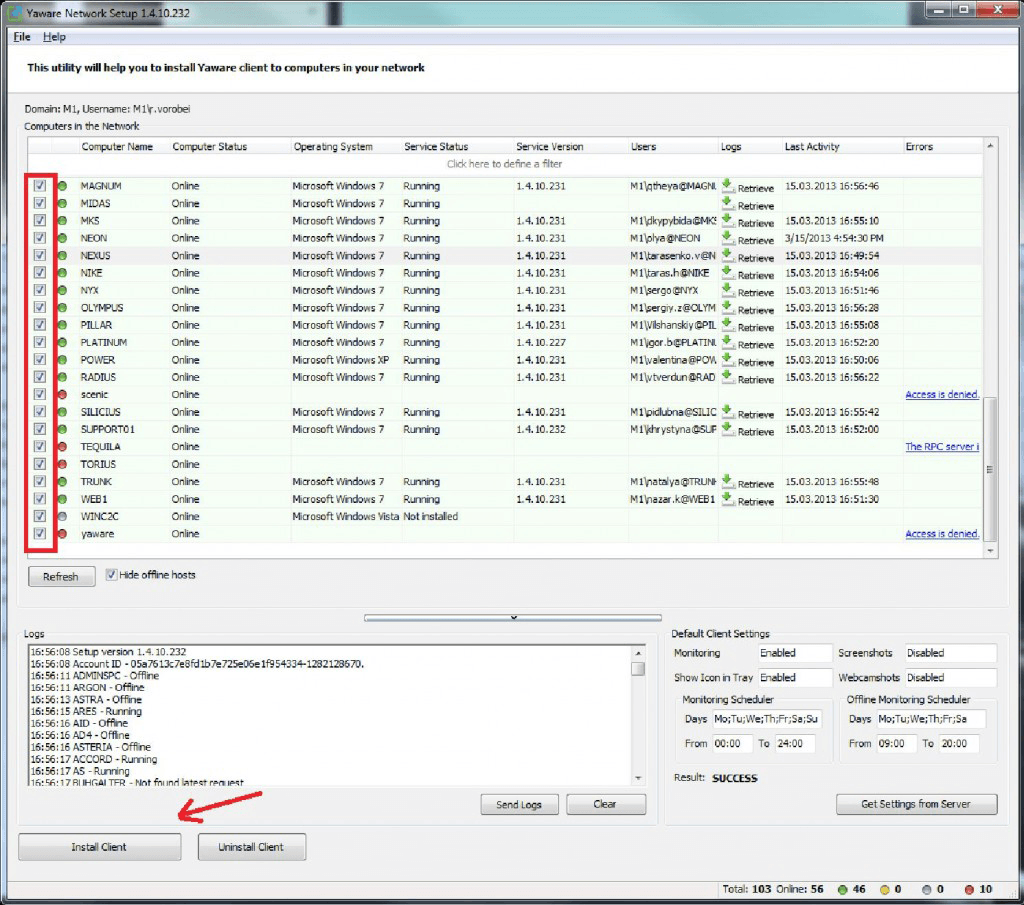Open Monitoring Scheduler Days dropdown
1024x905 pixels.
(767, 719)
